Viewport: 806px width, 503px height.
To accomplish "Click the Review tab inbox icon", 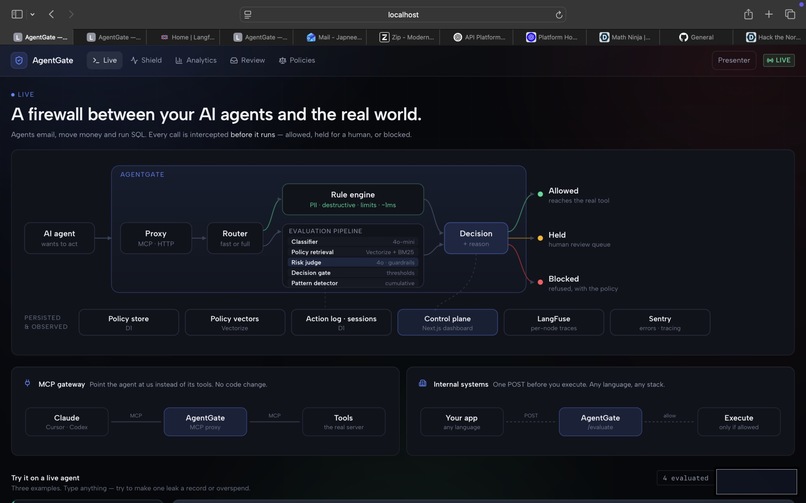I will click(x=234, y=61).
